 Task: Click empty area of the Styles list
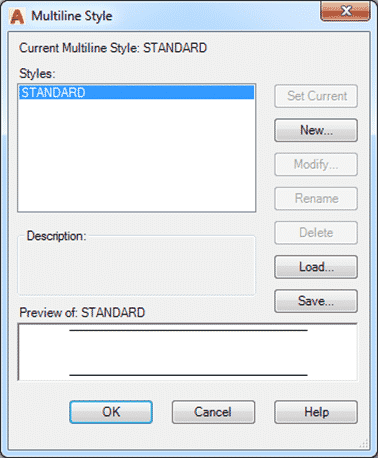pyautogui.click(x=136, y=155)
